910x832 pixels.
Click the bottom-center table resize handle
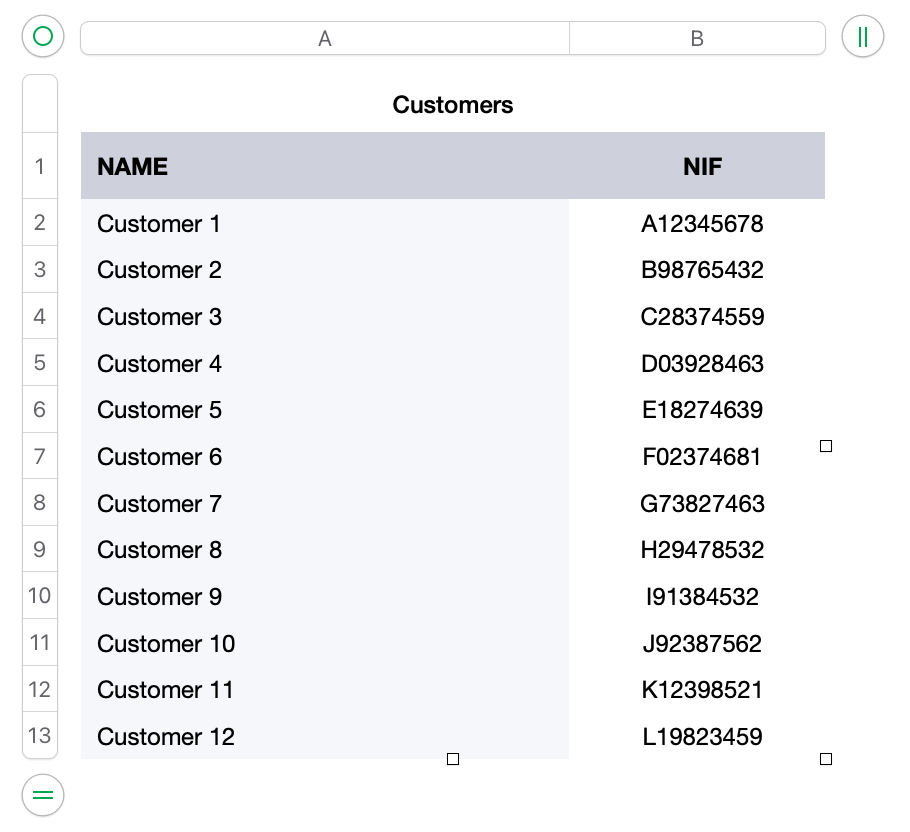point(453,760)
